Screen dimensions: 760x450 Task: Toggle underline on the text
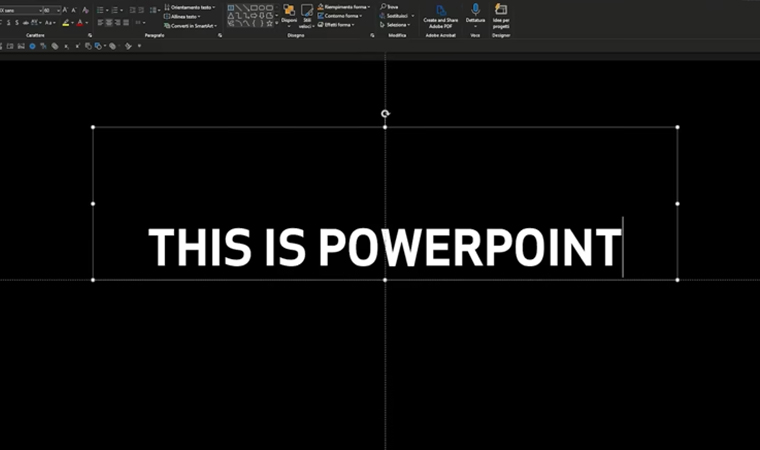click(x=8, y=23)
